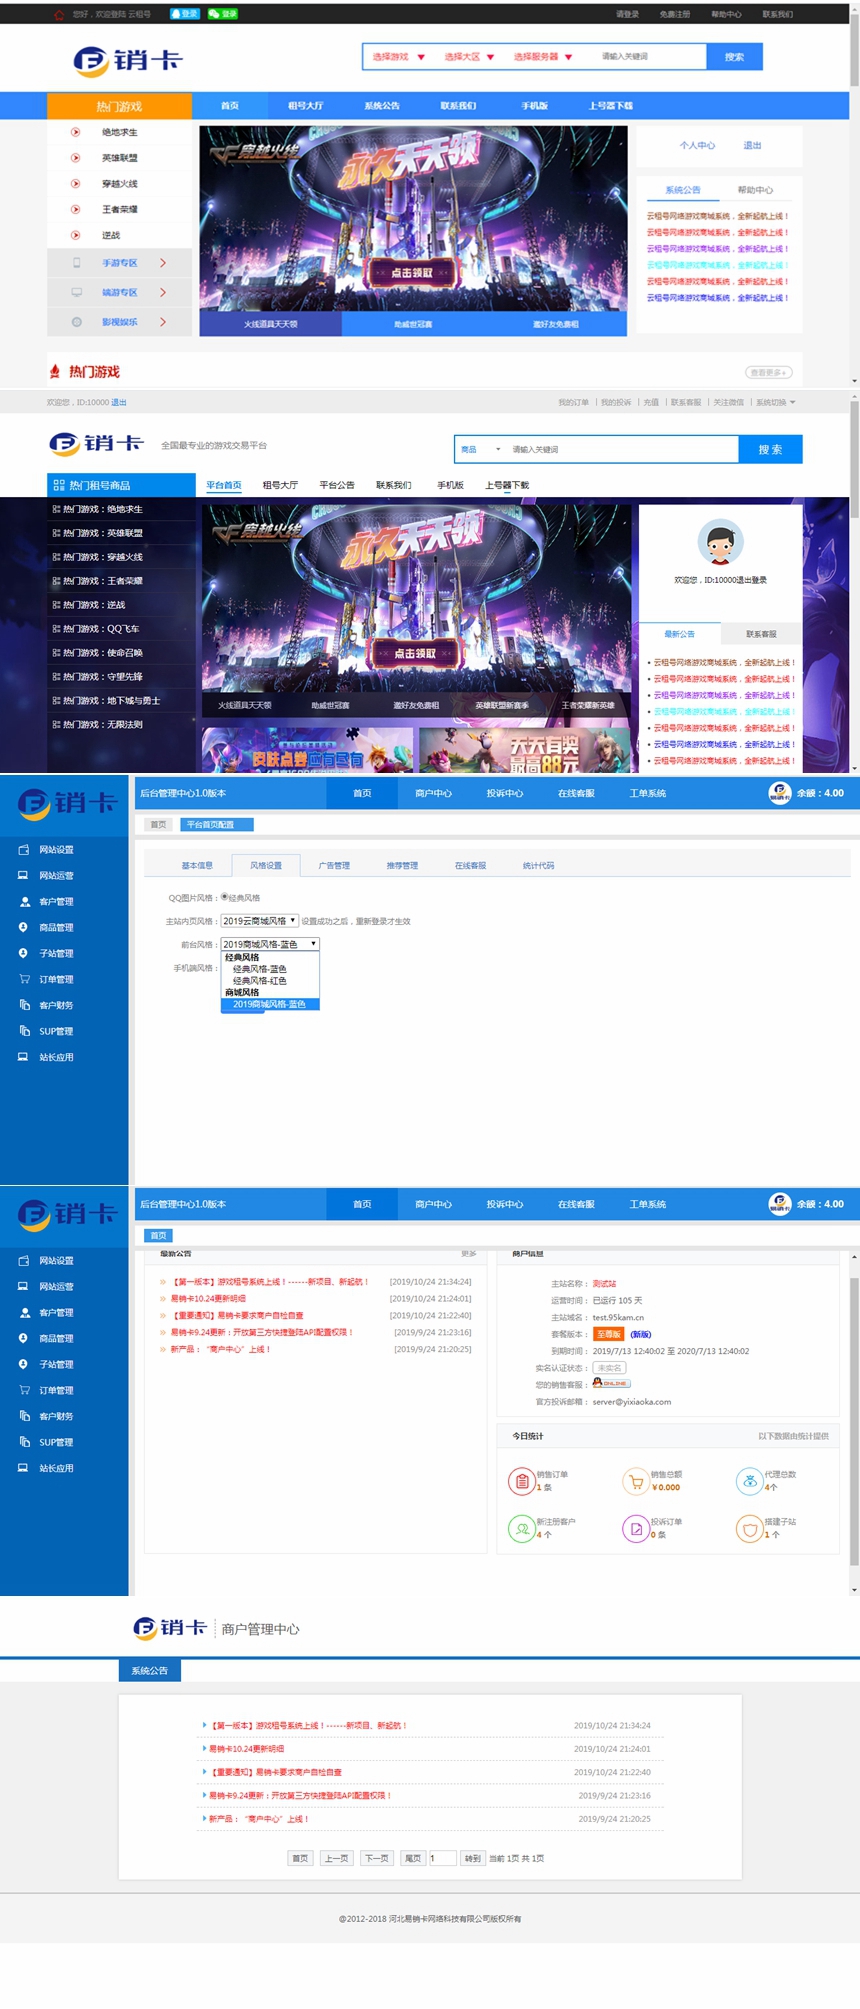
Task: Open 上号器下载 in the blue navigation bar
Action: (610, 106)
